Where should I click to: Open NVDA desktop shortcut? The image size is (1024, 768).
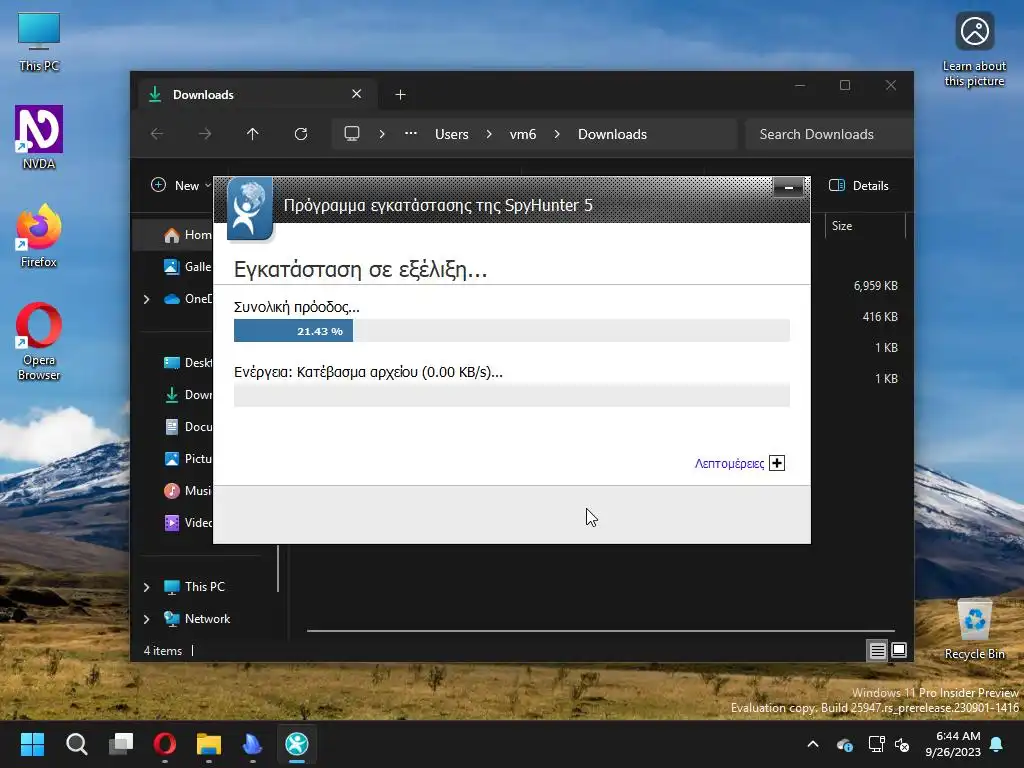coord(39,138)
